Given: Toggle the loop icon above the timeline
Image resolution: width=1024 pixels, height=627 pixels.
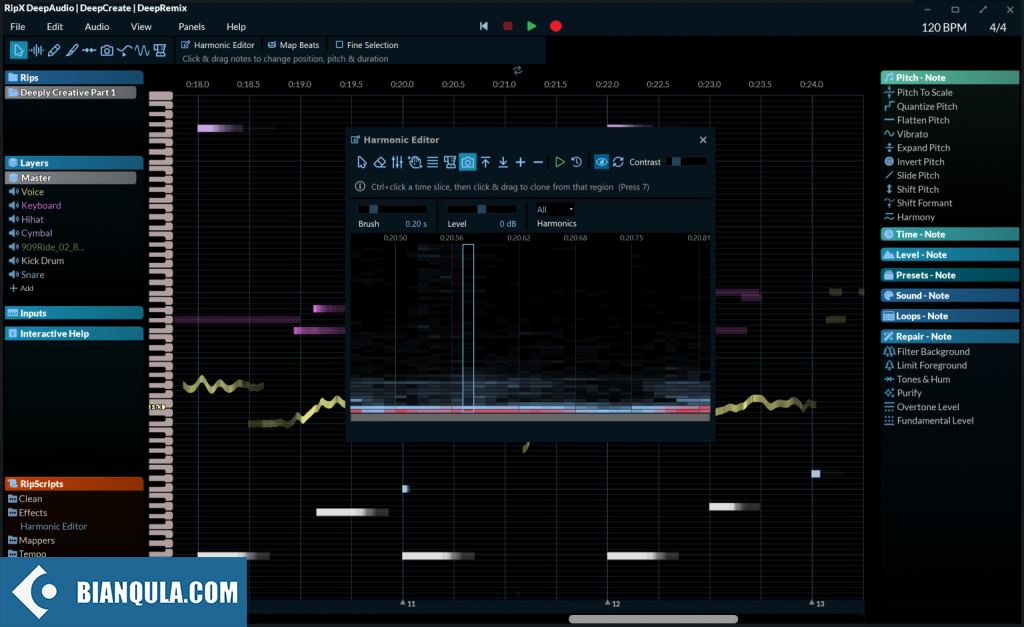Looking at the screenshot, I should click(x=517, y=70).
